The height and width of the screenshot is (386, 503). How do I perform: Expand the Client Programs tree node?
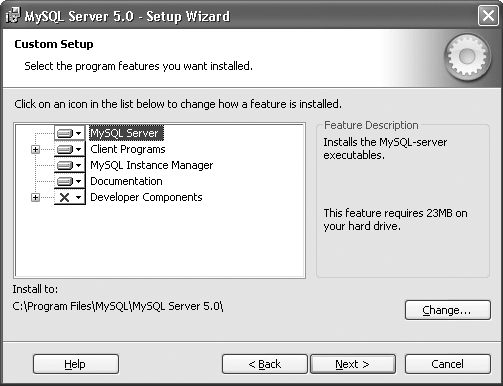click(35, 149)
